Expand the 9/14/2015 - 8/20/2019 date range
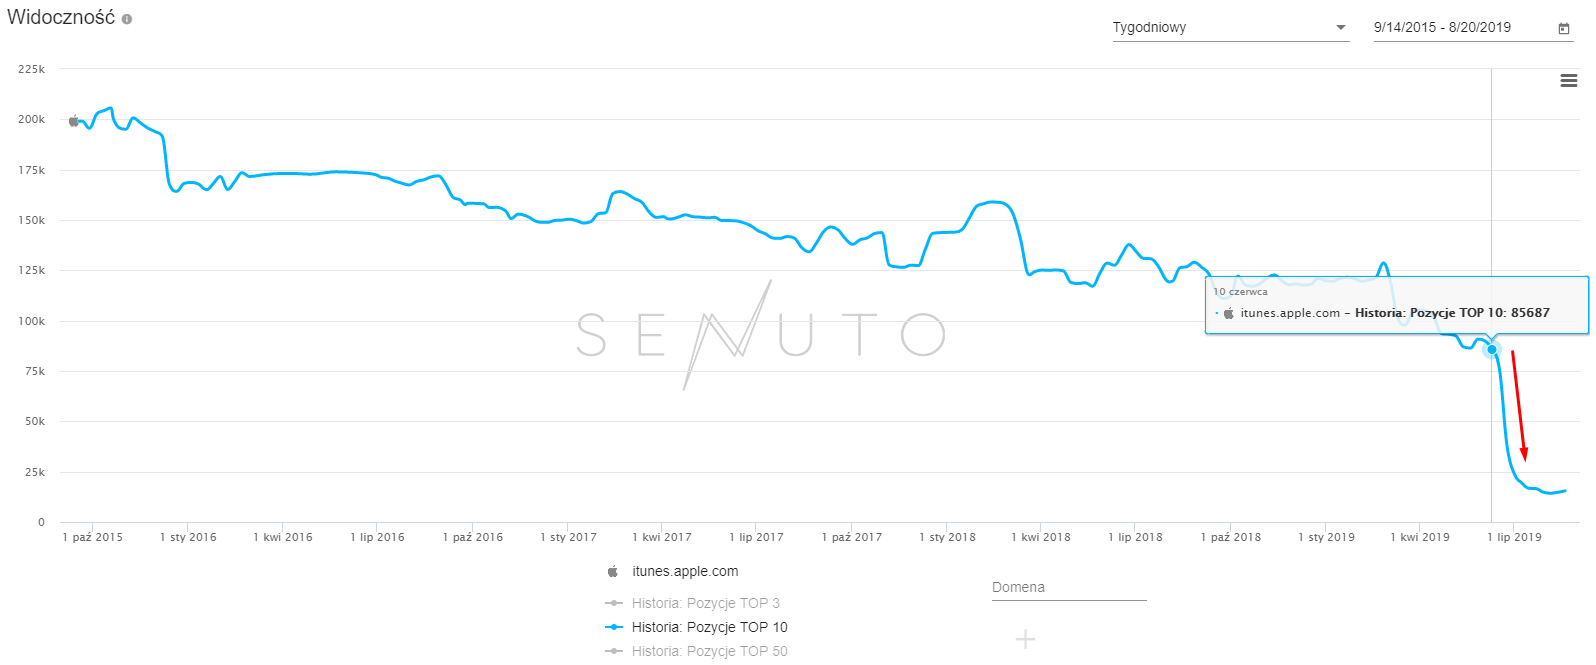 1442,28
